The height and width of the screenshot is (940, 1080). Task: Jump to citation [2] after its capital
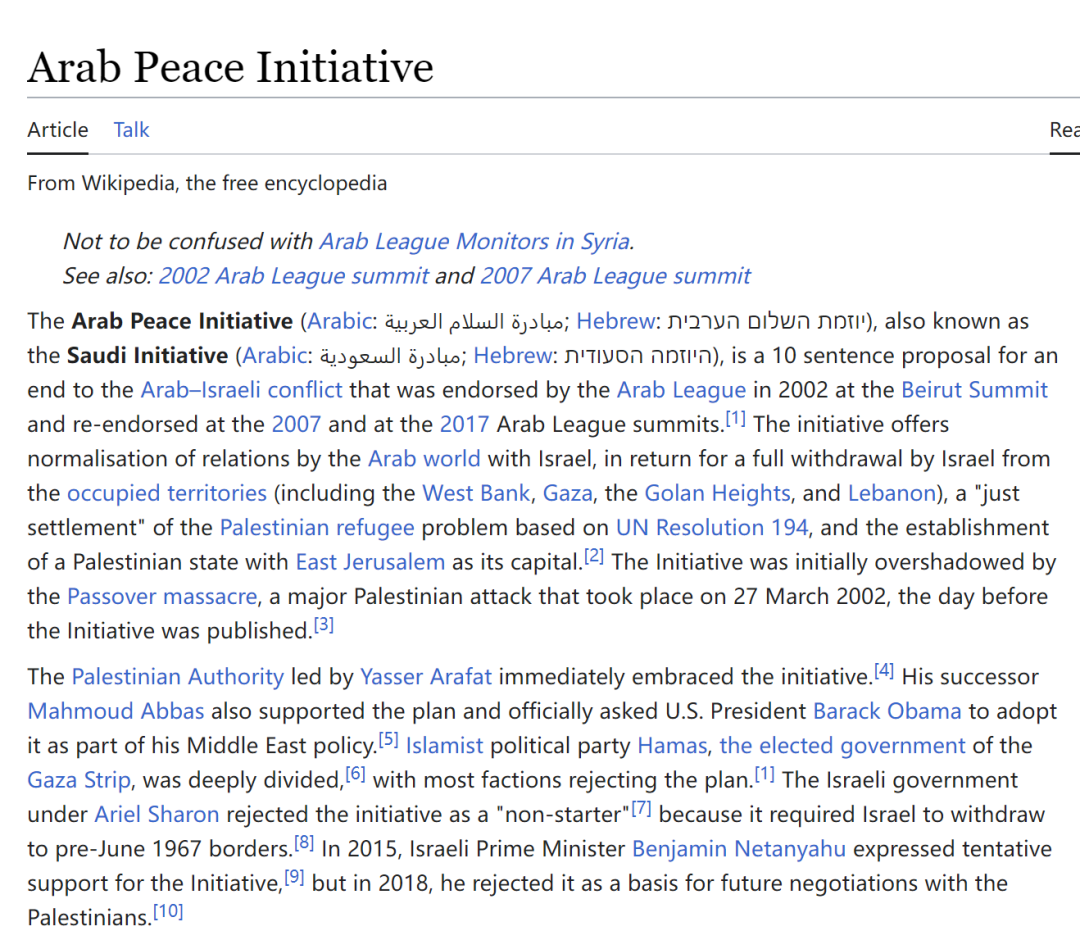[594, 556]
